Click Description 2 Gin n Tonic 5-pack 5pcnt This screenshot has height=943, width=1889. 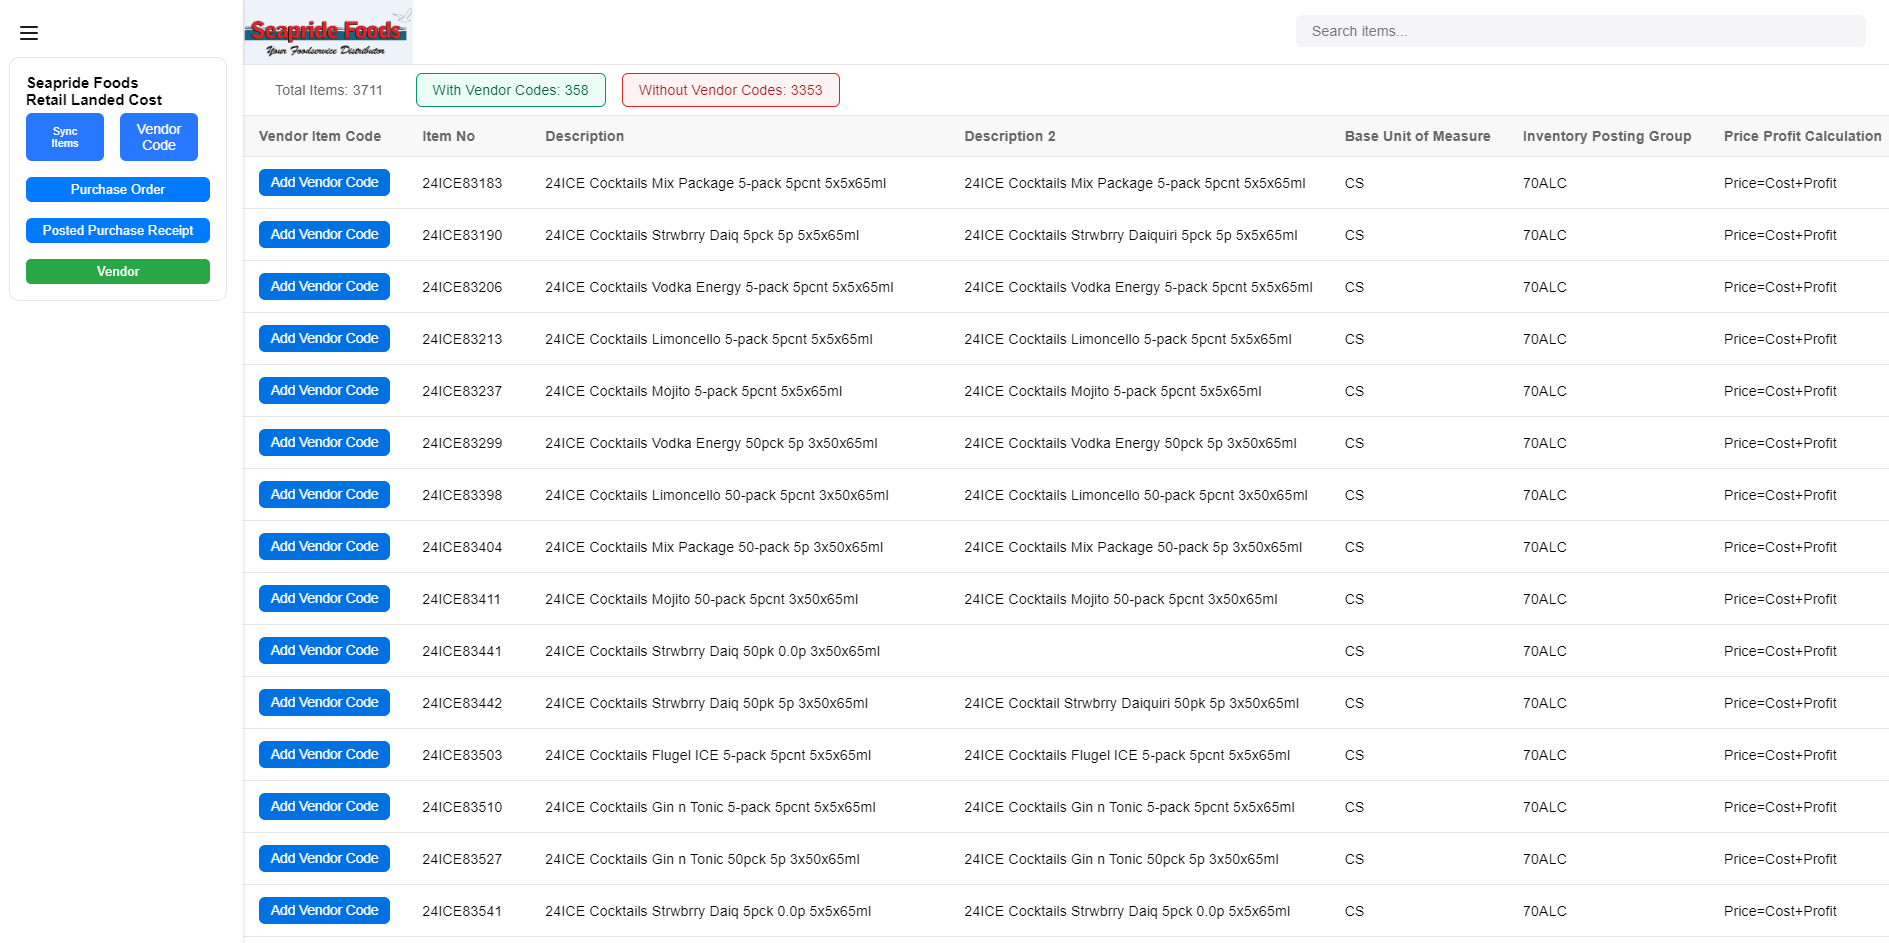coord(1129,807)
